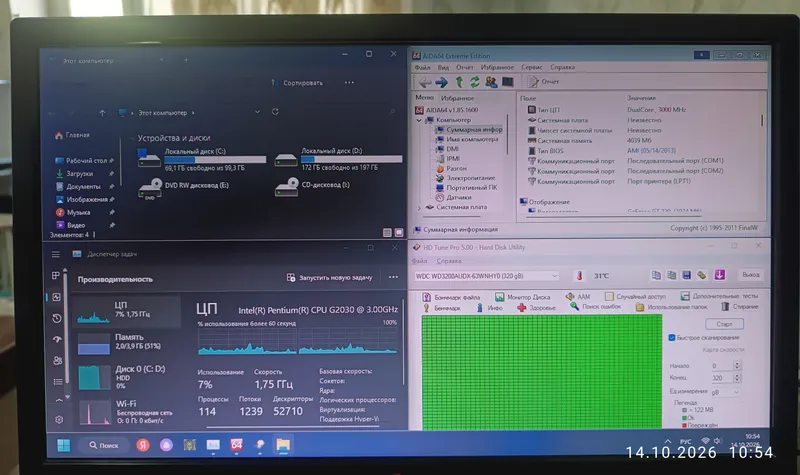The image size is (800, 475).
Task: Click Сортировать in the Explorer window
Action: pos(297,83)
